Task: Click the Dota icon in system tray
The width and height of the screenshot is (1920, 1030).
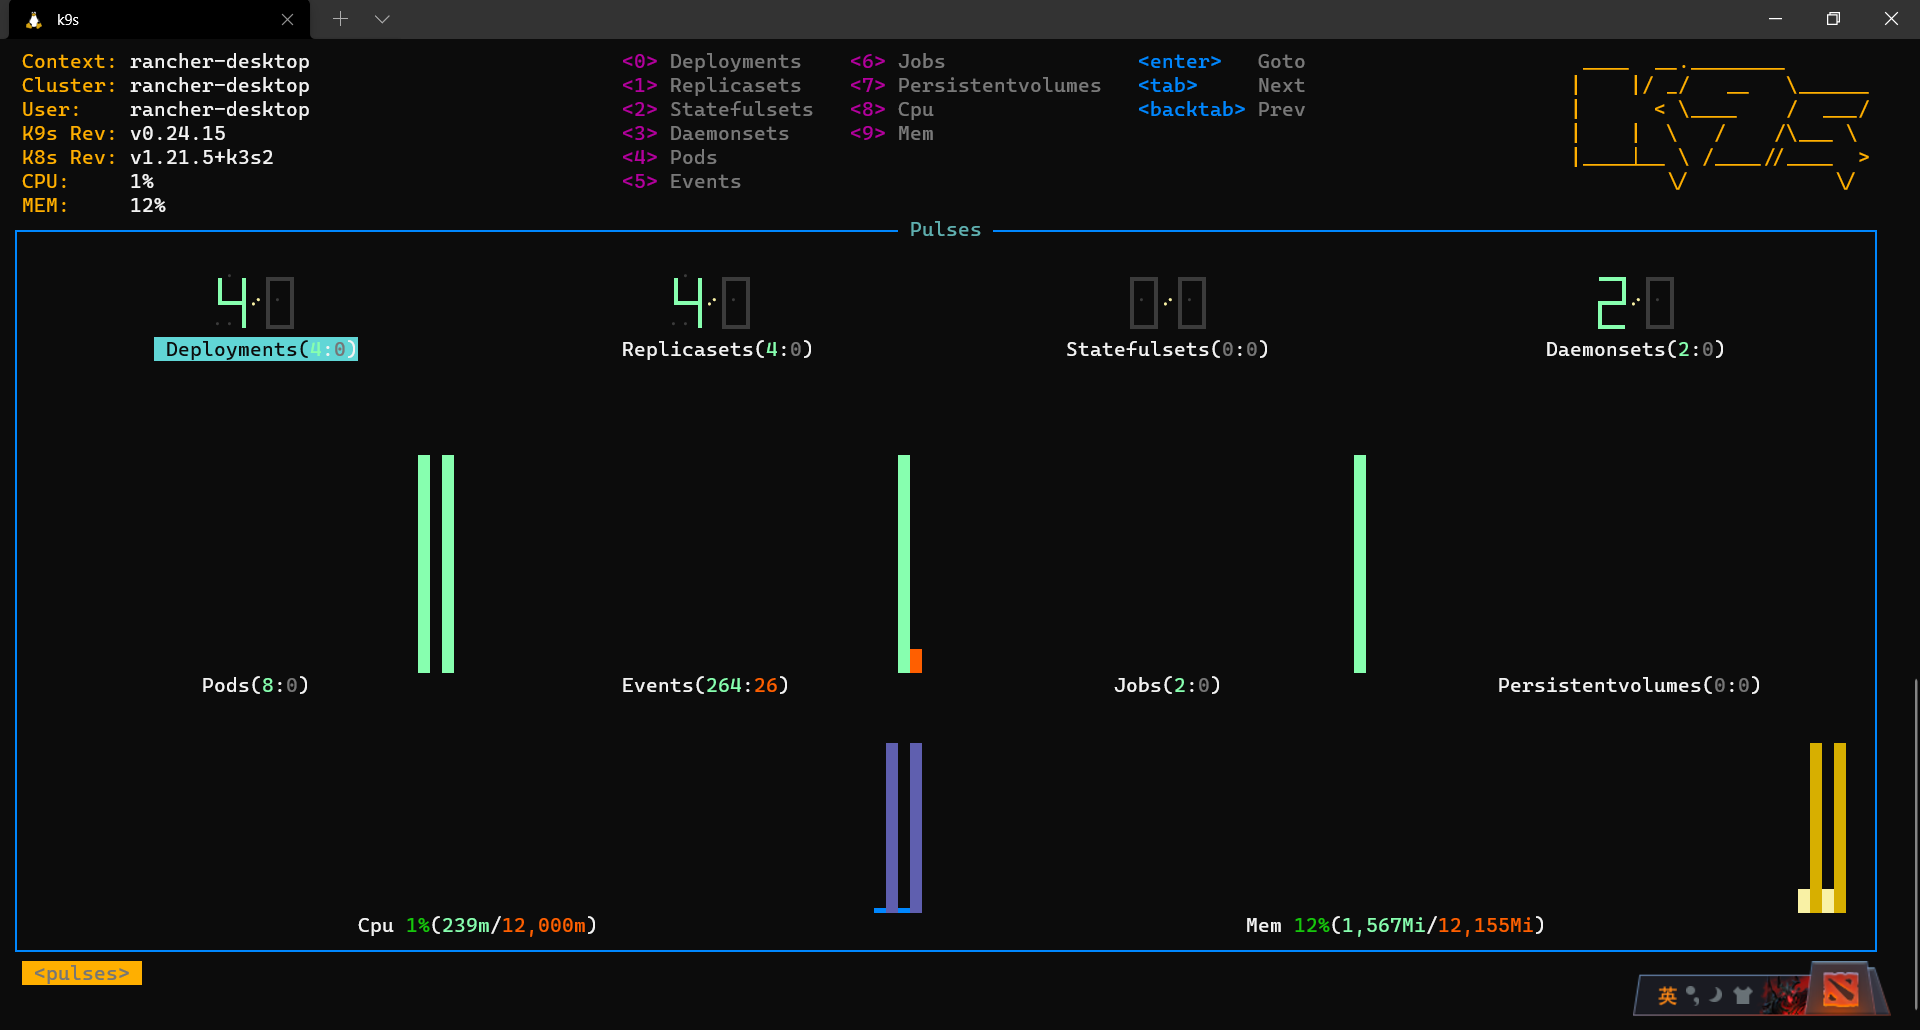Action: point(1840,990)
